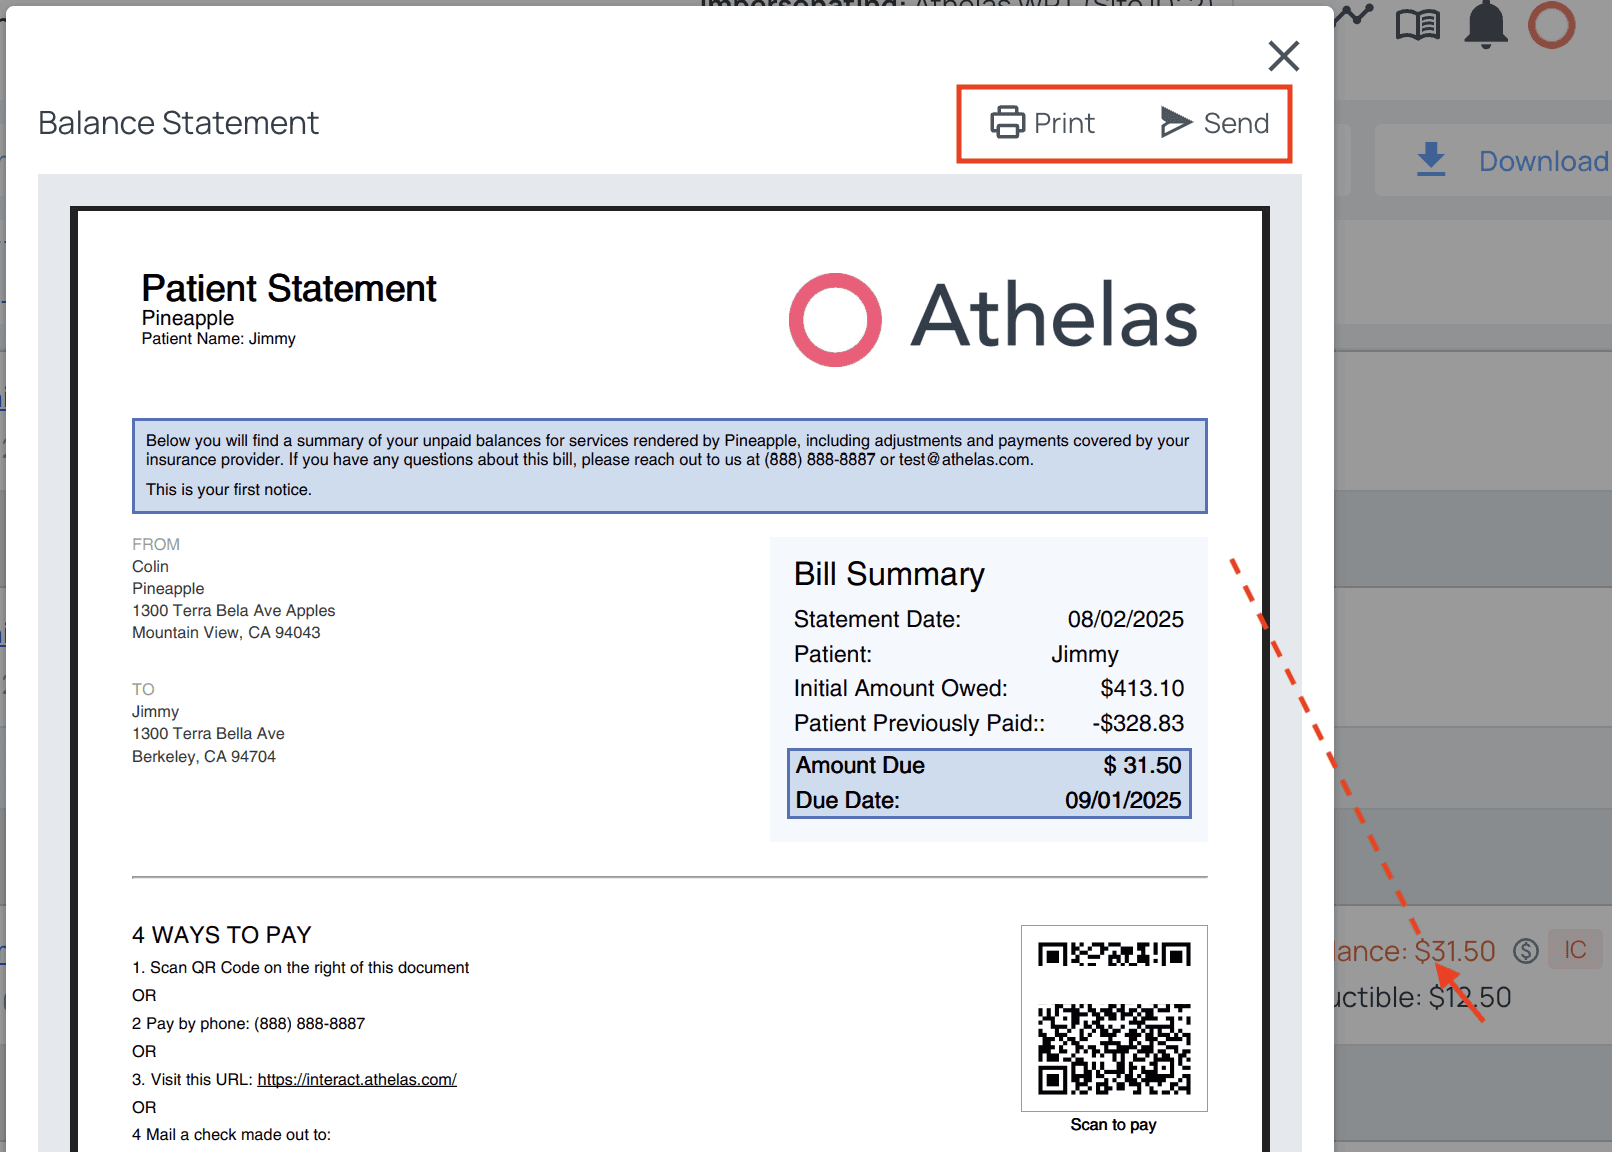The width and height of the screenshot is (1612, 1152).
Task: Click the download arrow icon in background
Action: tap(1431, 159)
